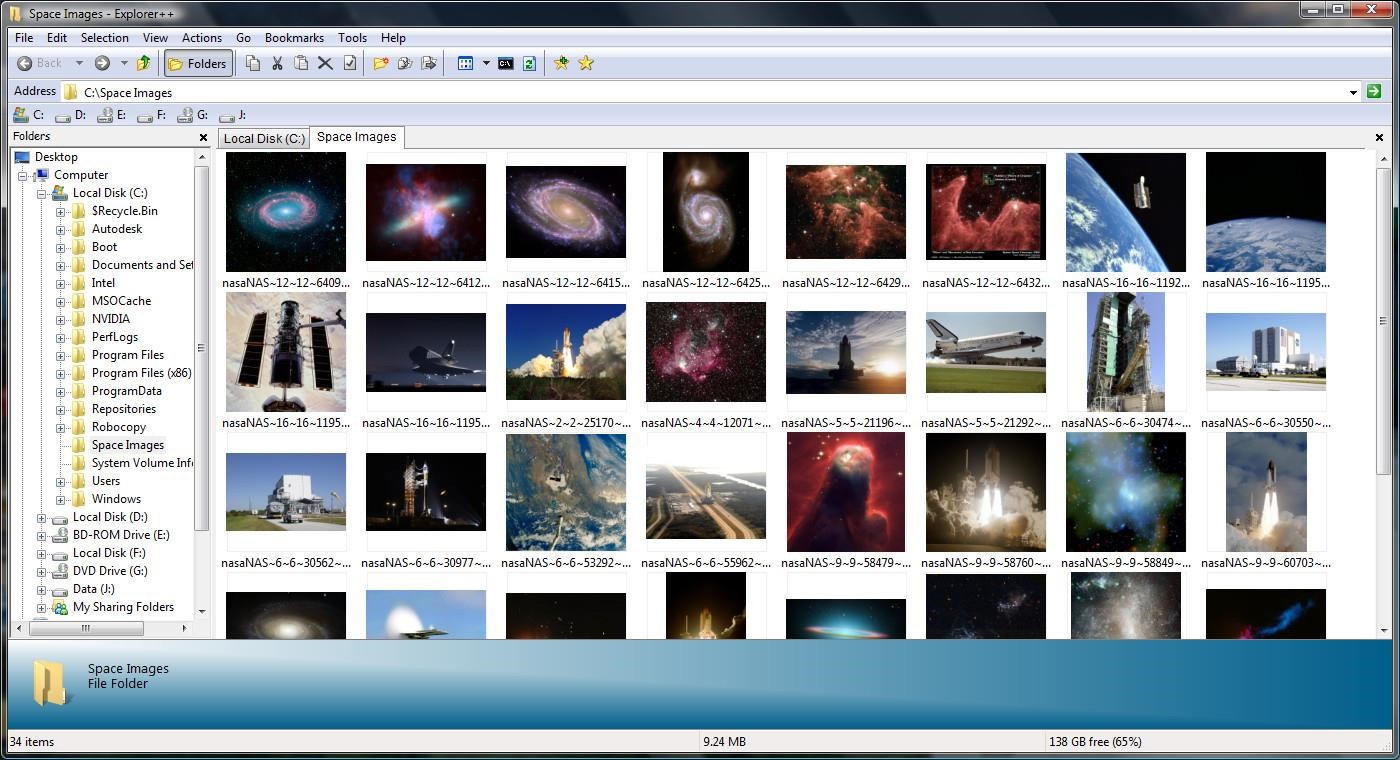The image size is (1400, 760).
Task: Select the Users folder in tree
Action: click(105, 481)
